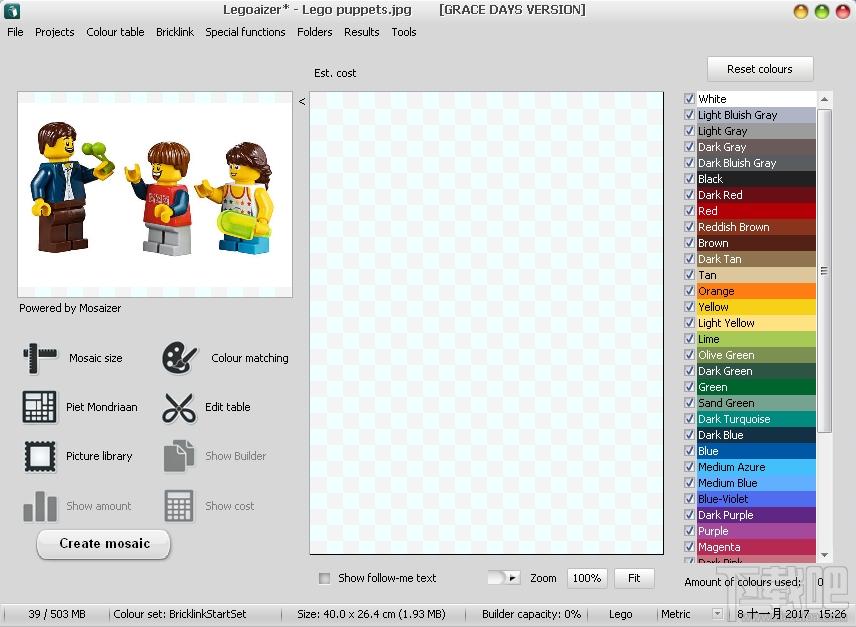Open the Picture library stamp icon

click(40, 456)
